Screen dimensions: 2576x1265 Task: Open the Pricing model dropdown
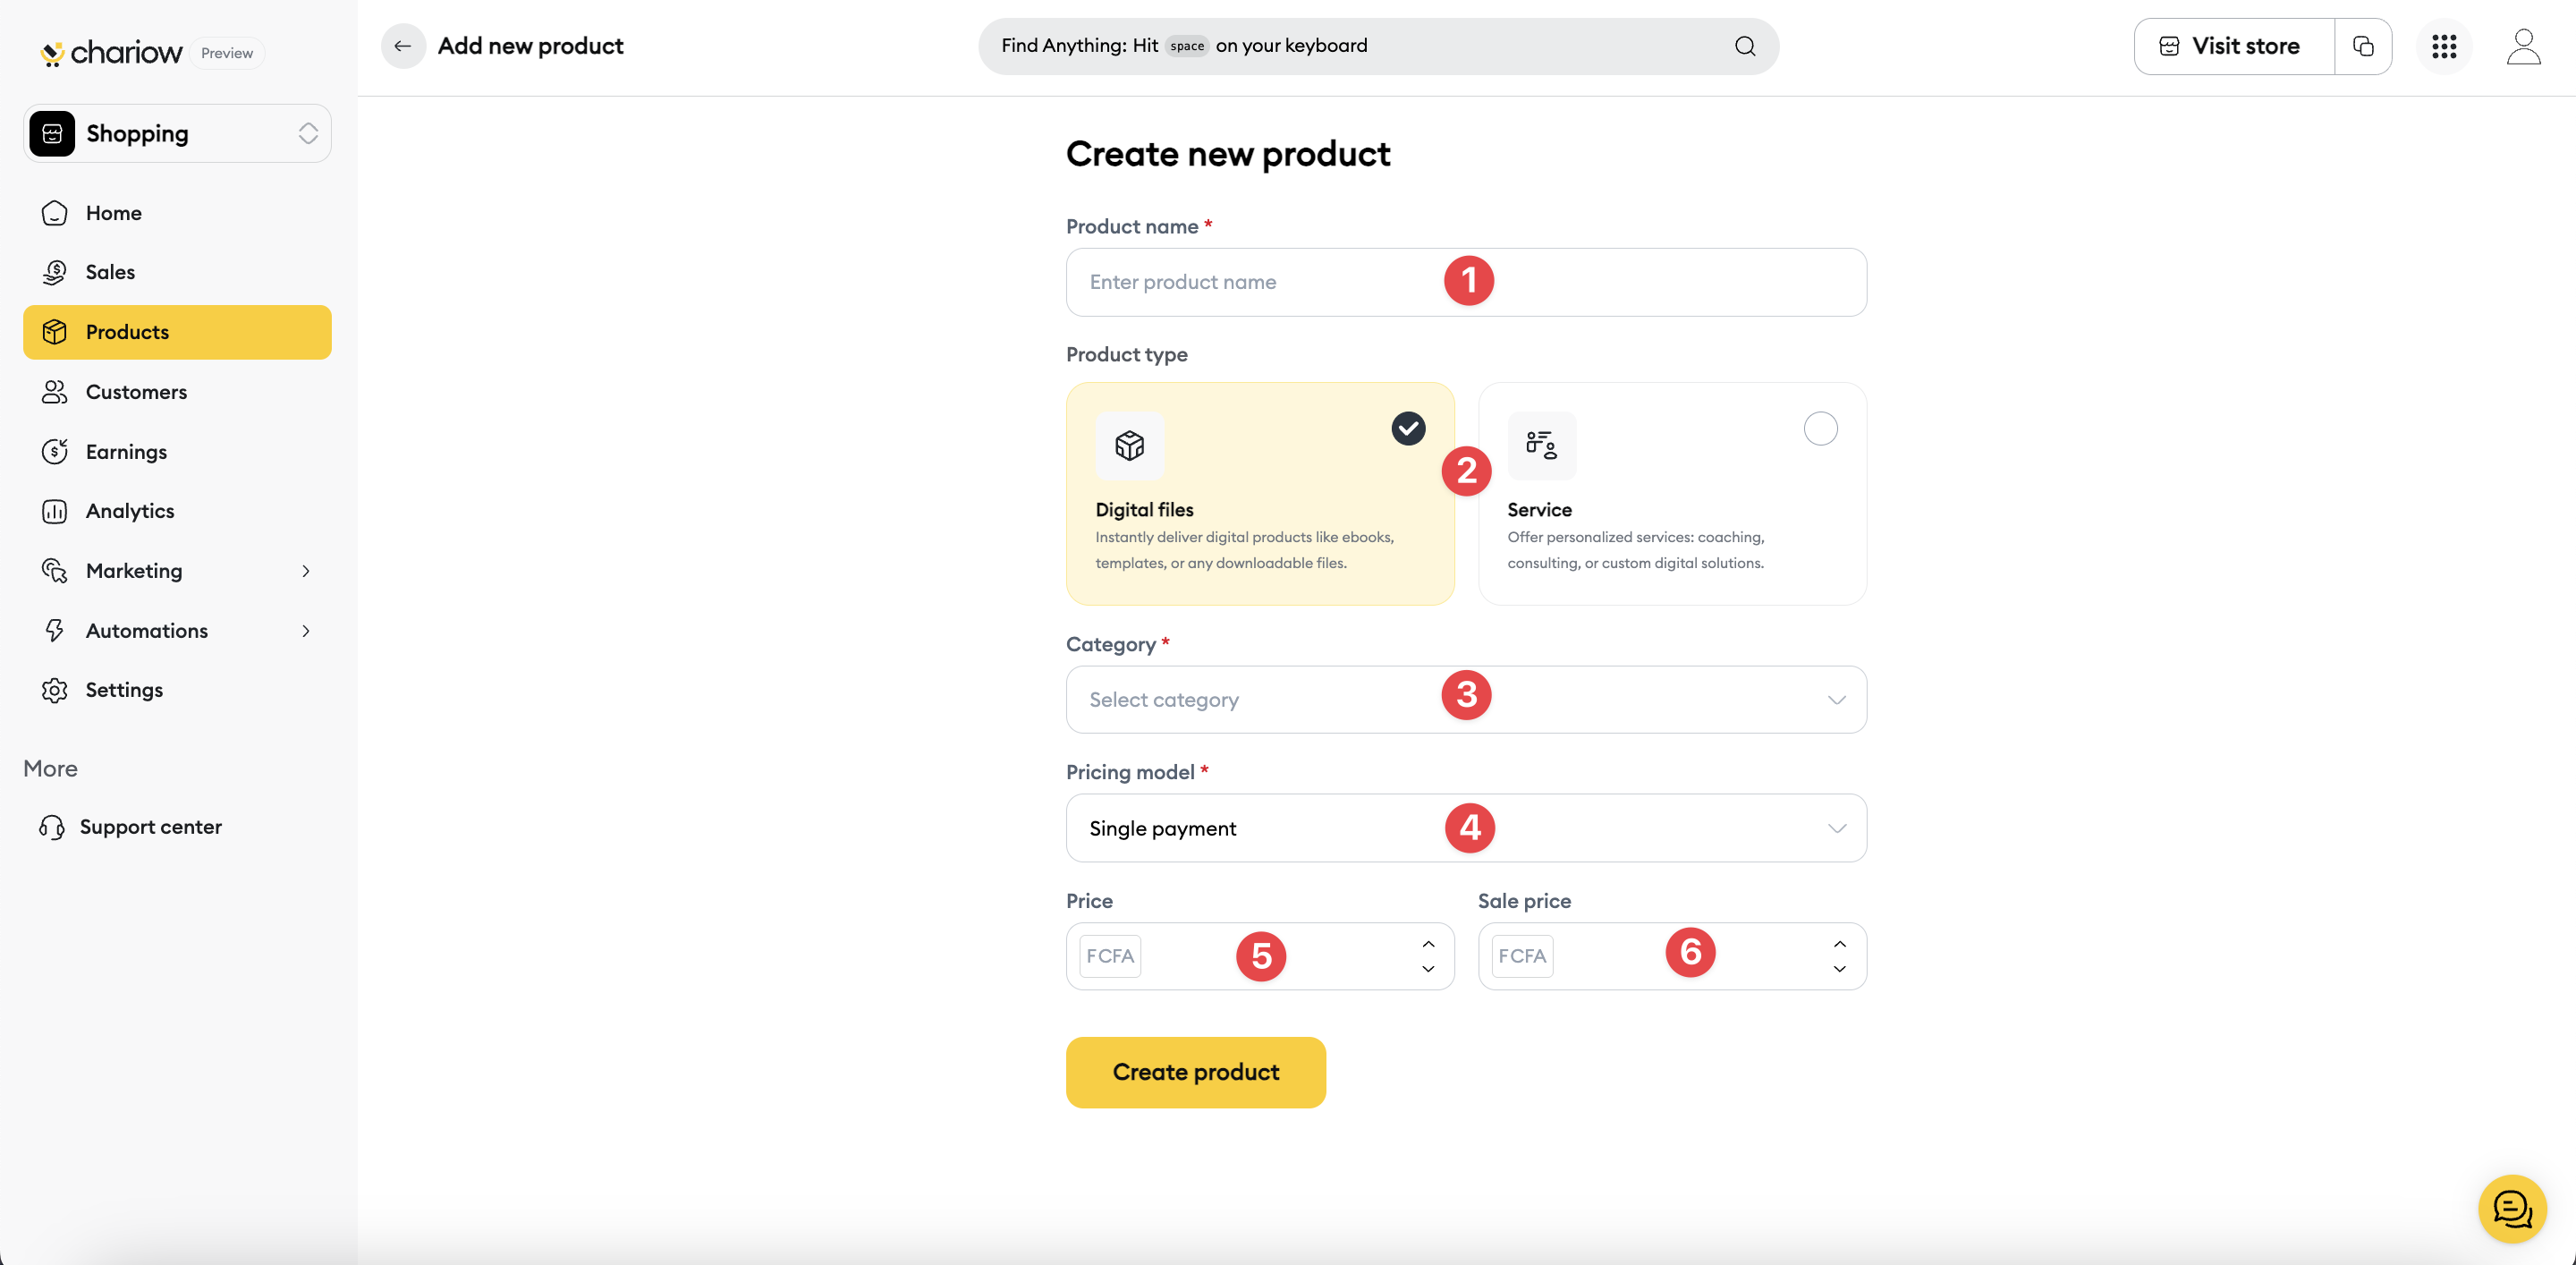[x=1466, y=828]
